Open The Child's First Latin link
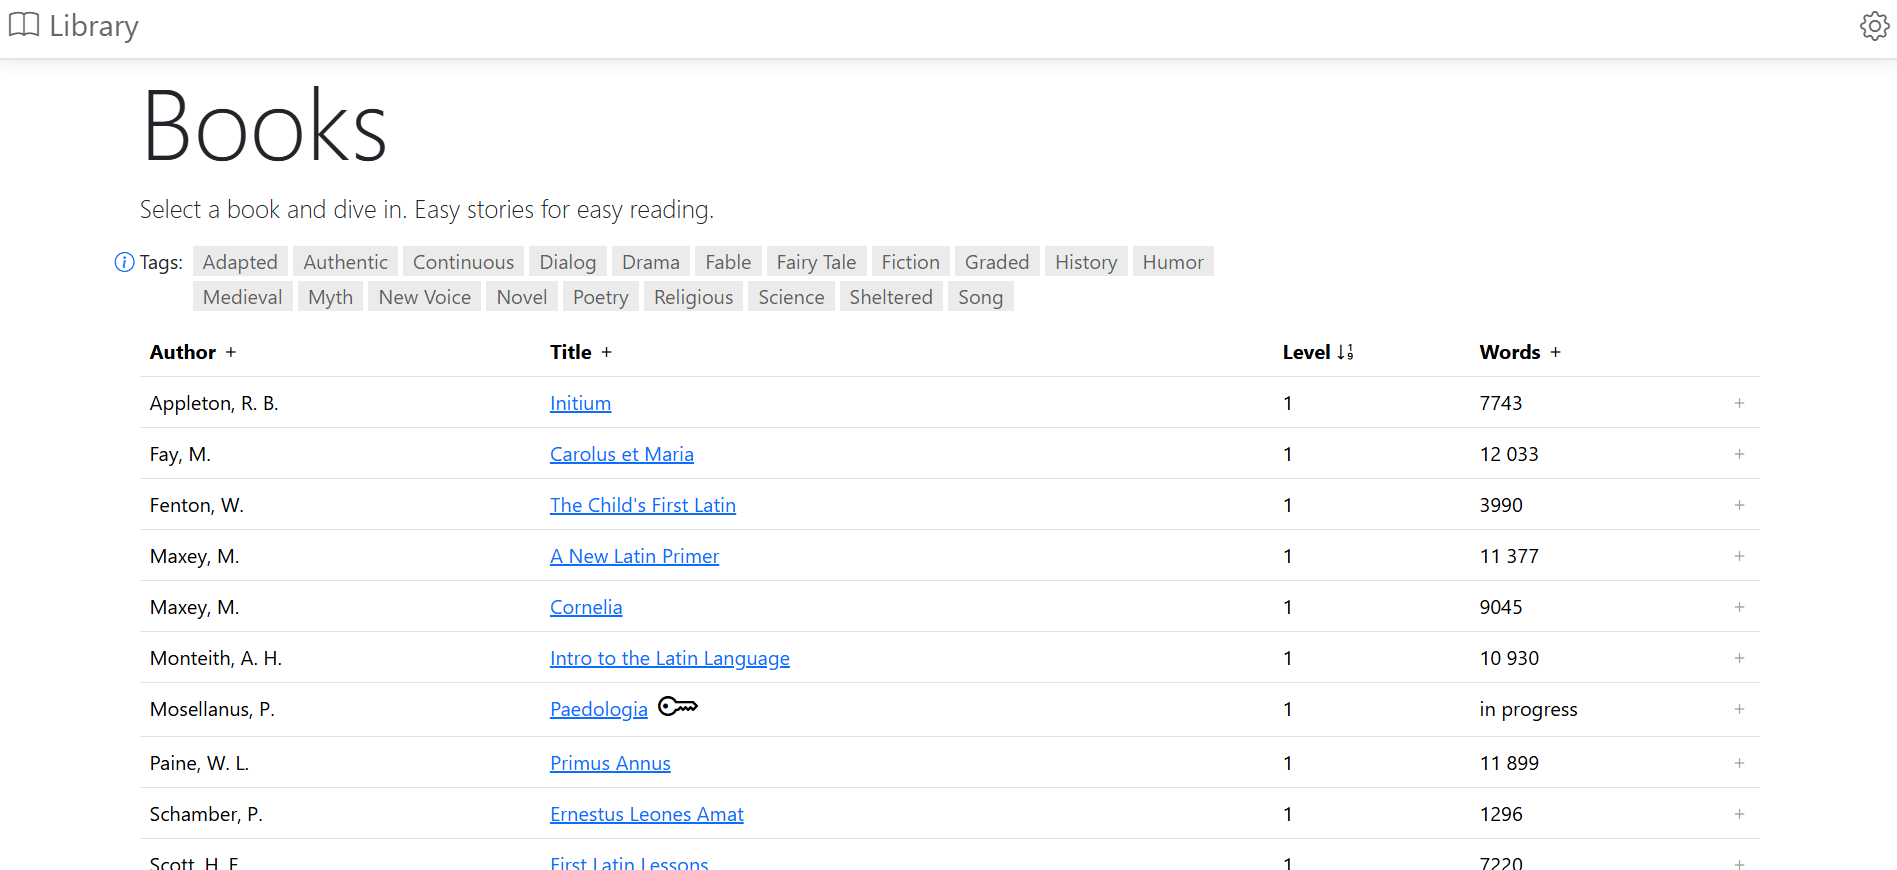1897x870 pixels. click(x=643, y=505)
